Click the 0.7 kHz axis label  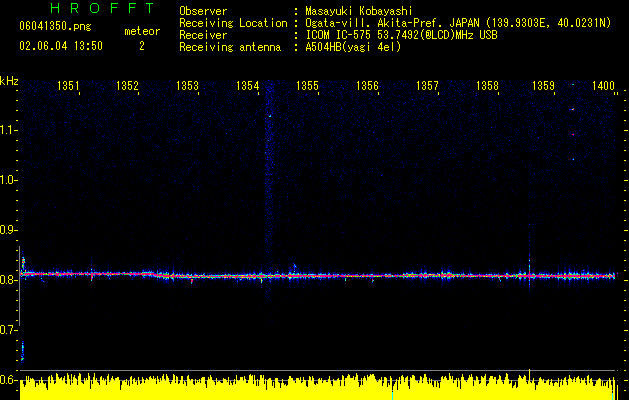7,330
